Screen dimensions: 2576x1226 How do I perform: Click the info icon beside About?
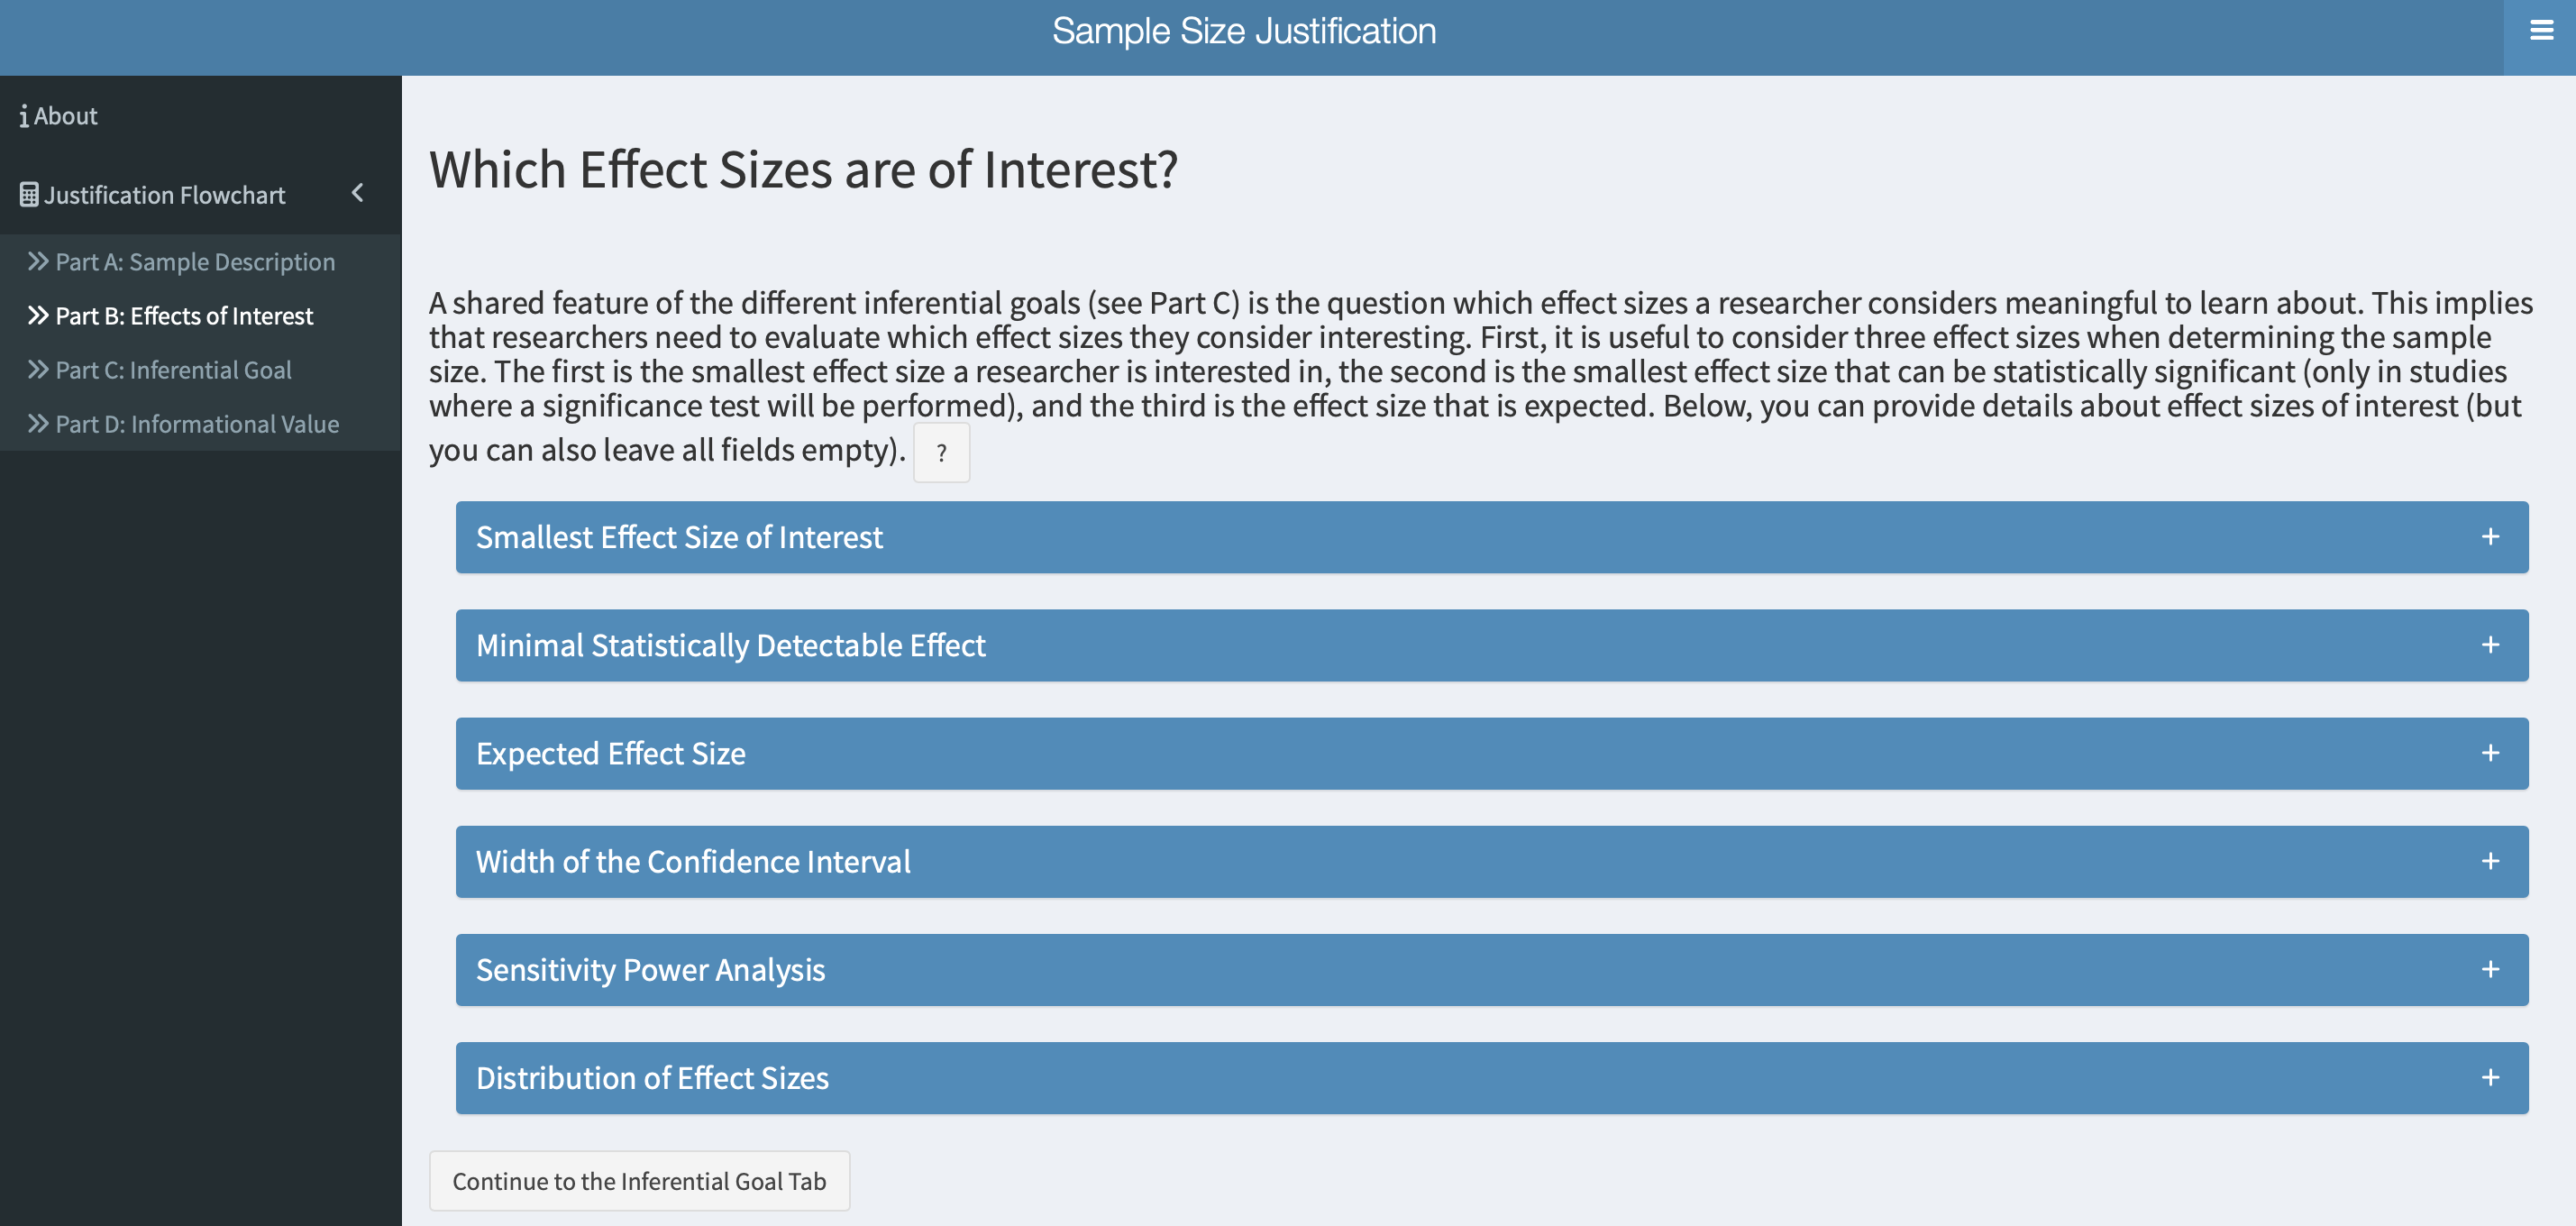(x=24, y=116)
